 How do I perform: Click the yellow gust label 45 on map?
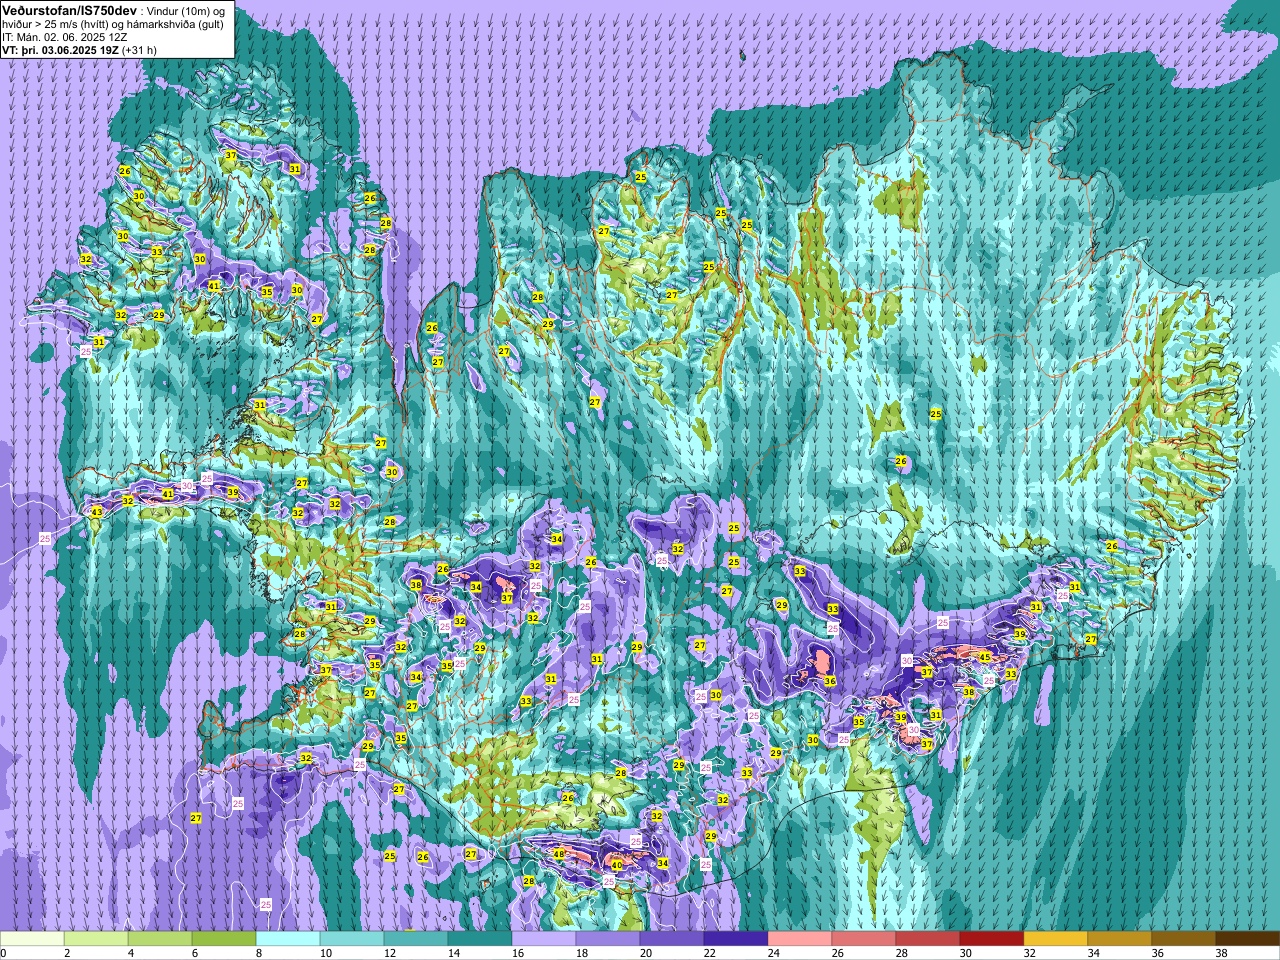point(985,657)
